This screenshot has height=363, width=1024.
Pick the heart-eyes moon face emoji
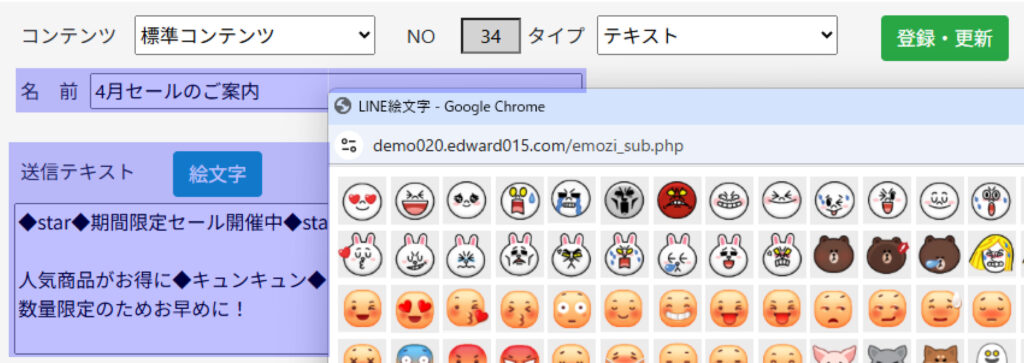pos(362,200)
